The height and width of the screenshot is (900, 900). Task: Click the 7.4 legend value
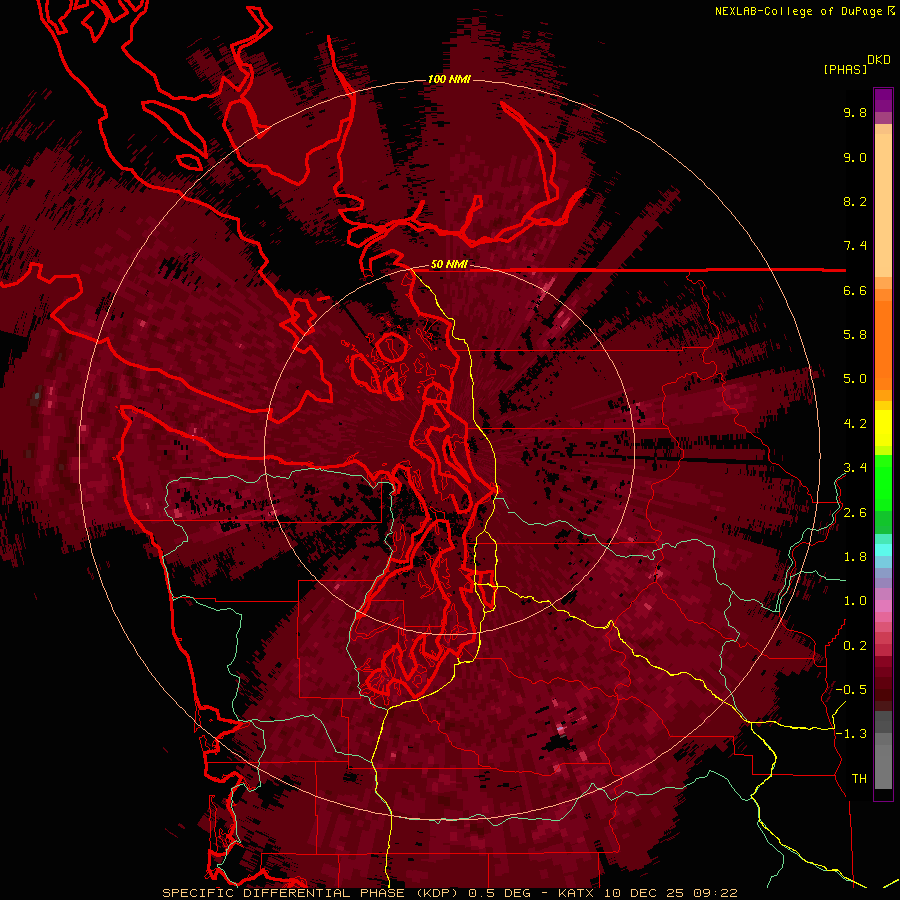(855, 246)
